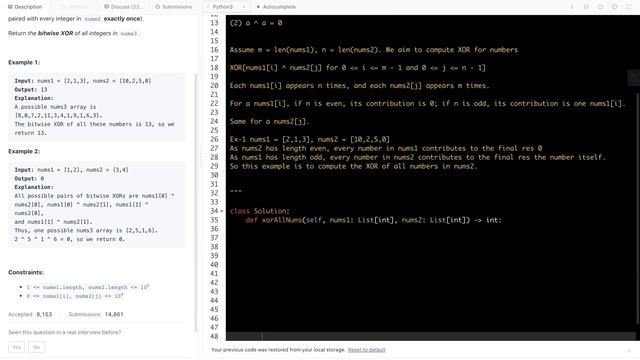Toggle the Autocomplete option
The width and height of the screenshot is (640, 360).
276,7
